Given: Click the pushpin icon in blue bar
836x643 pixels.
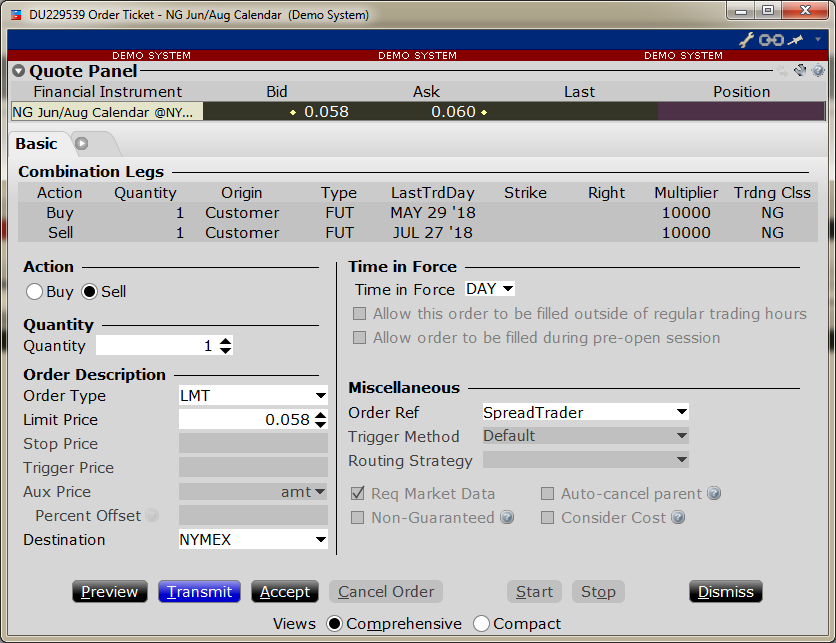Looking at the screenshot, I should coord(795,40).
